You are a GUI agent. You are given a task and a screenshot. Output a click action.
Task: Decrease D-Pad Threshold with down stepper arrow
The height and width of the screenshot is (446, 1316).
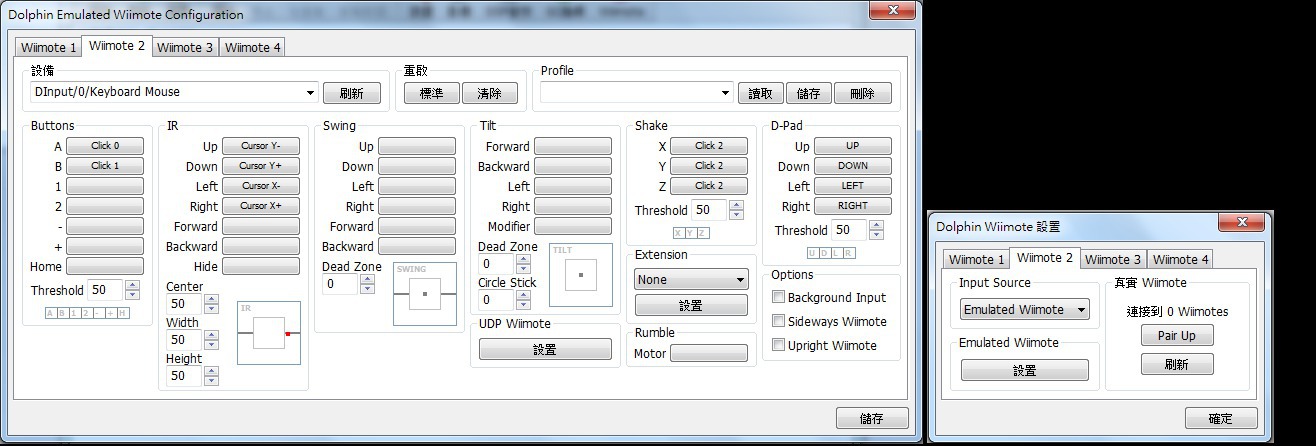pos(876,235)
